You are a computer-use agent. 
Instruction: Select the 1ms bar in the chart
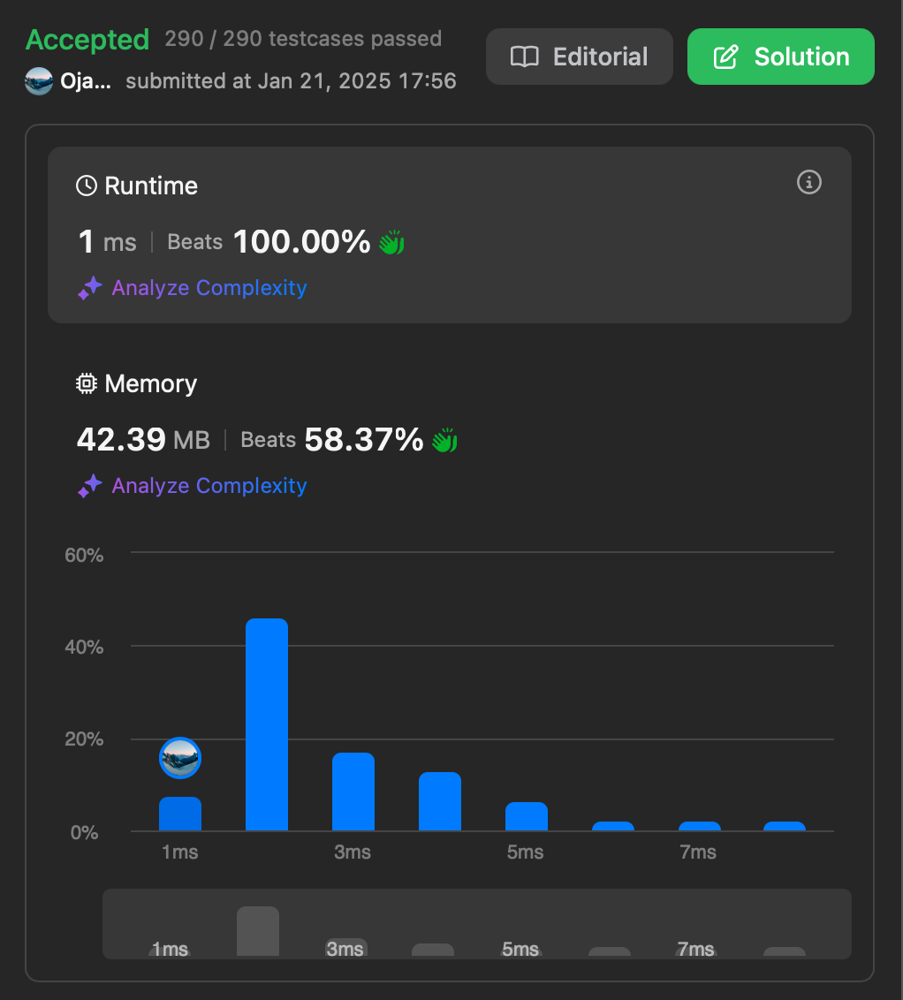(180, 814)
